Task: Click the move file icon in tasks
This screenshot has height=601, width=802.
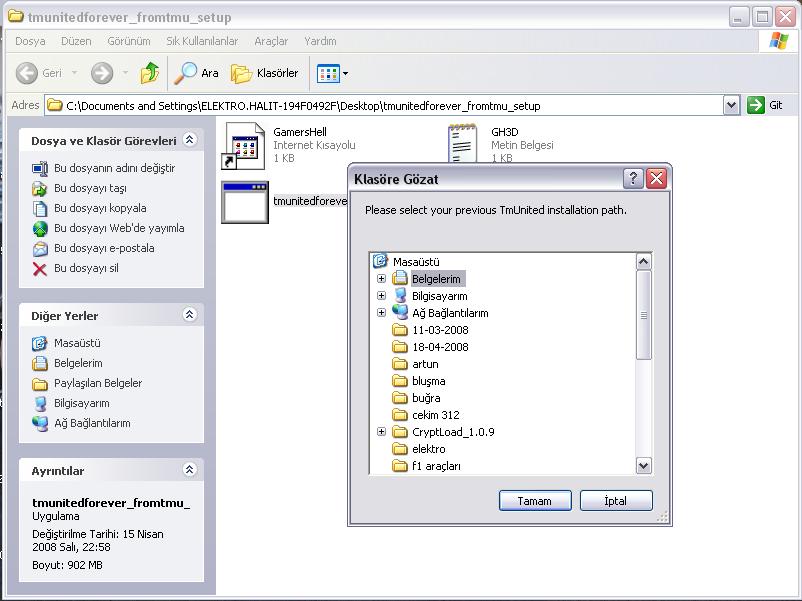Action: (x=40, y=189)
